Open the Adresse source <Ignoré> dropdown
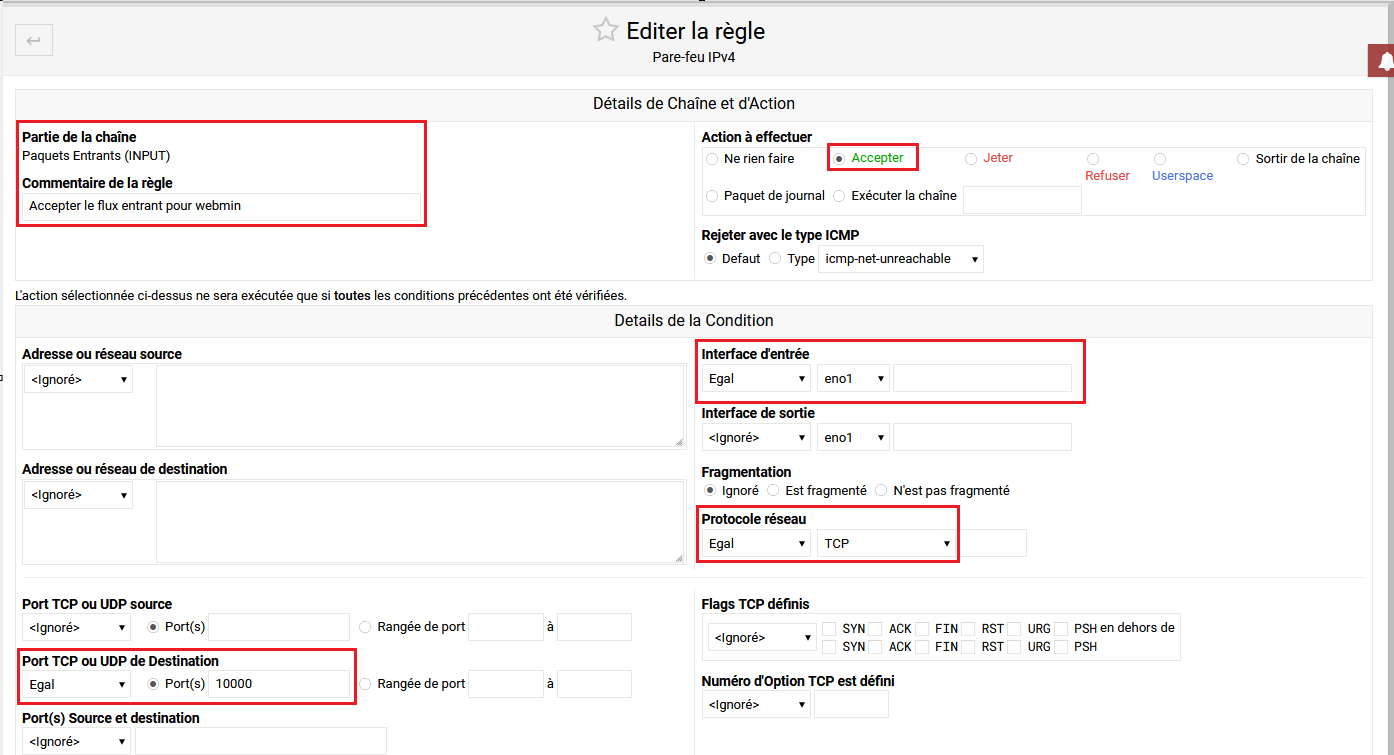Image resolution: width=1394 pixels, height=755 pixels. click(x=77, y=378)
